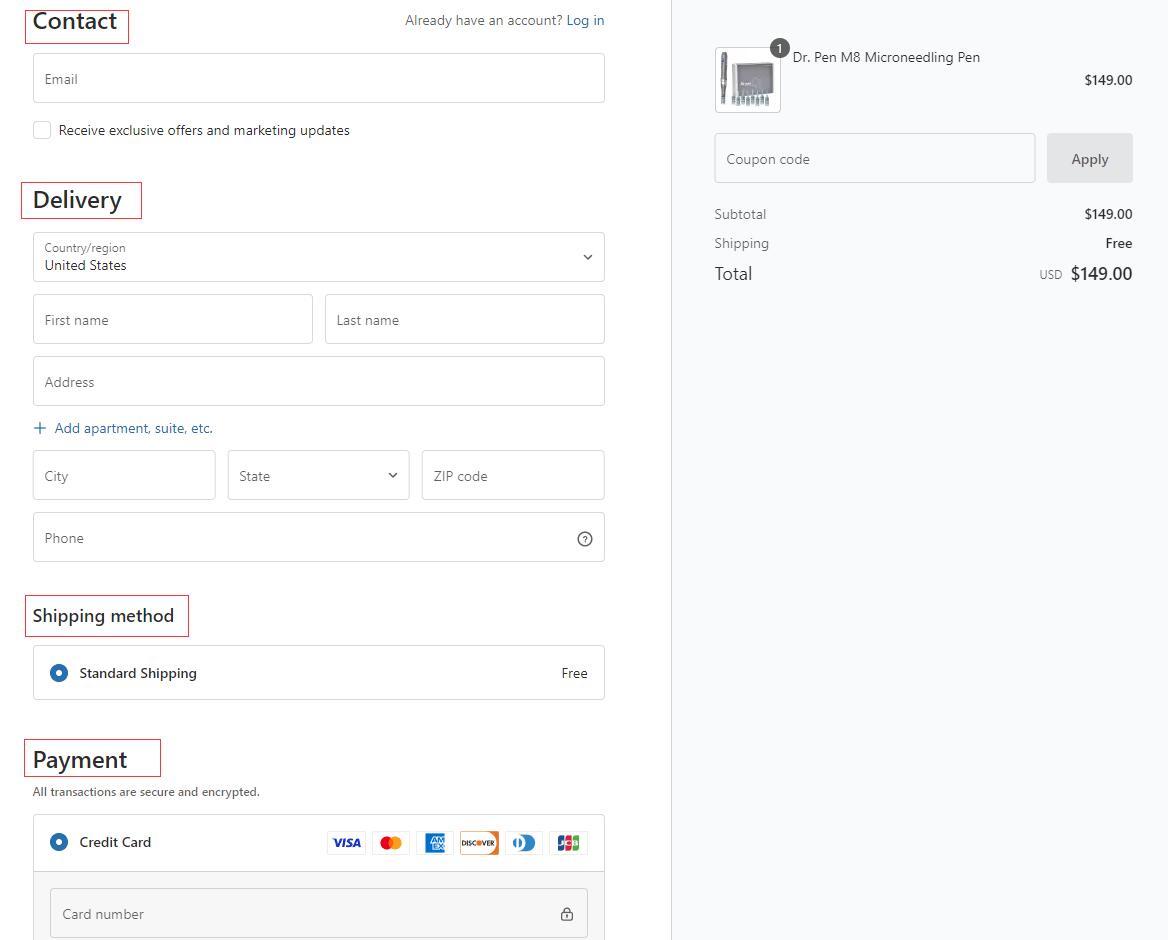Image resolution: width=1168 pixels, height=940 pixels.
Task: Click the card number lock icon
Action: click(567, 914)
